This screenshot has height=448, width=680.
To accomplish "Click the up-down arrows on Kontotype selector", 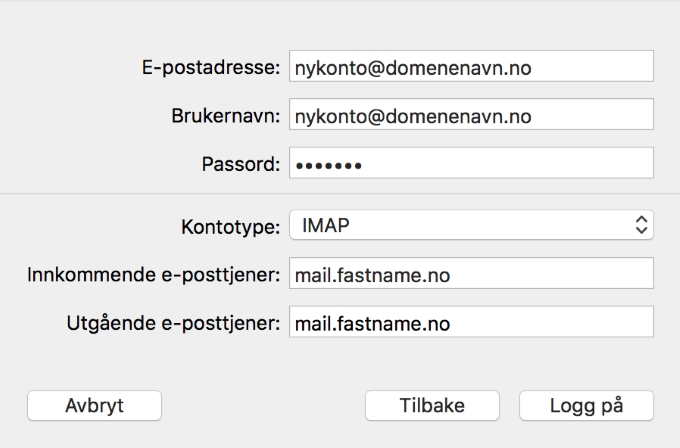I will pos(641,225).
